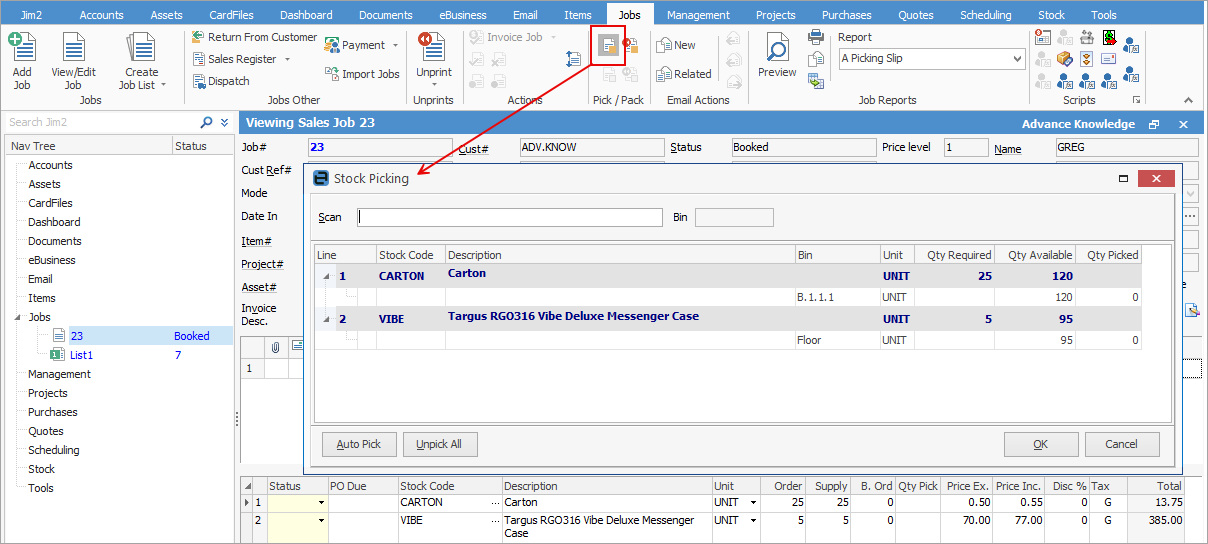This screenshot has height=544, width=1208.
Task: Open Related emails in Email Actions
Action: (x=684, y=74)
